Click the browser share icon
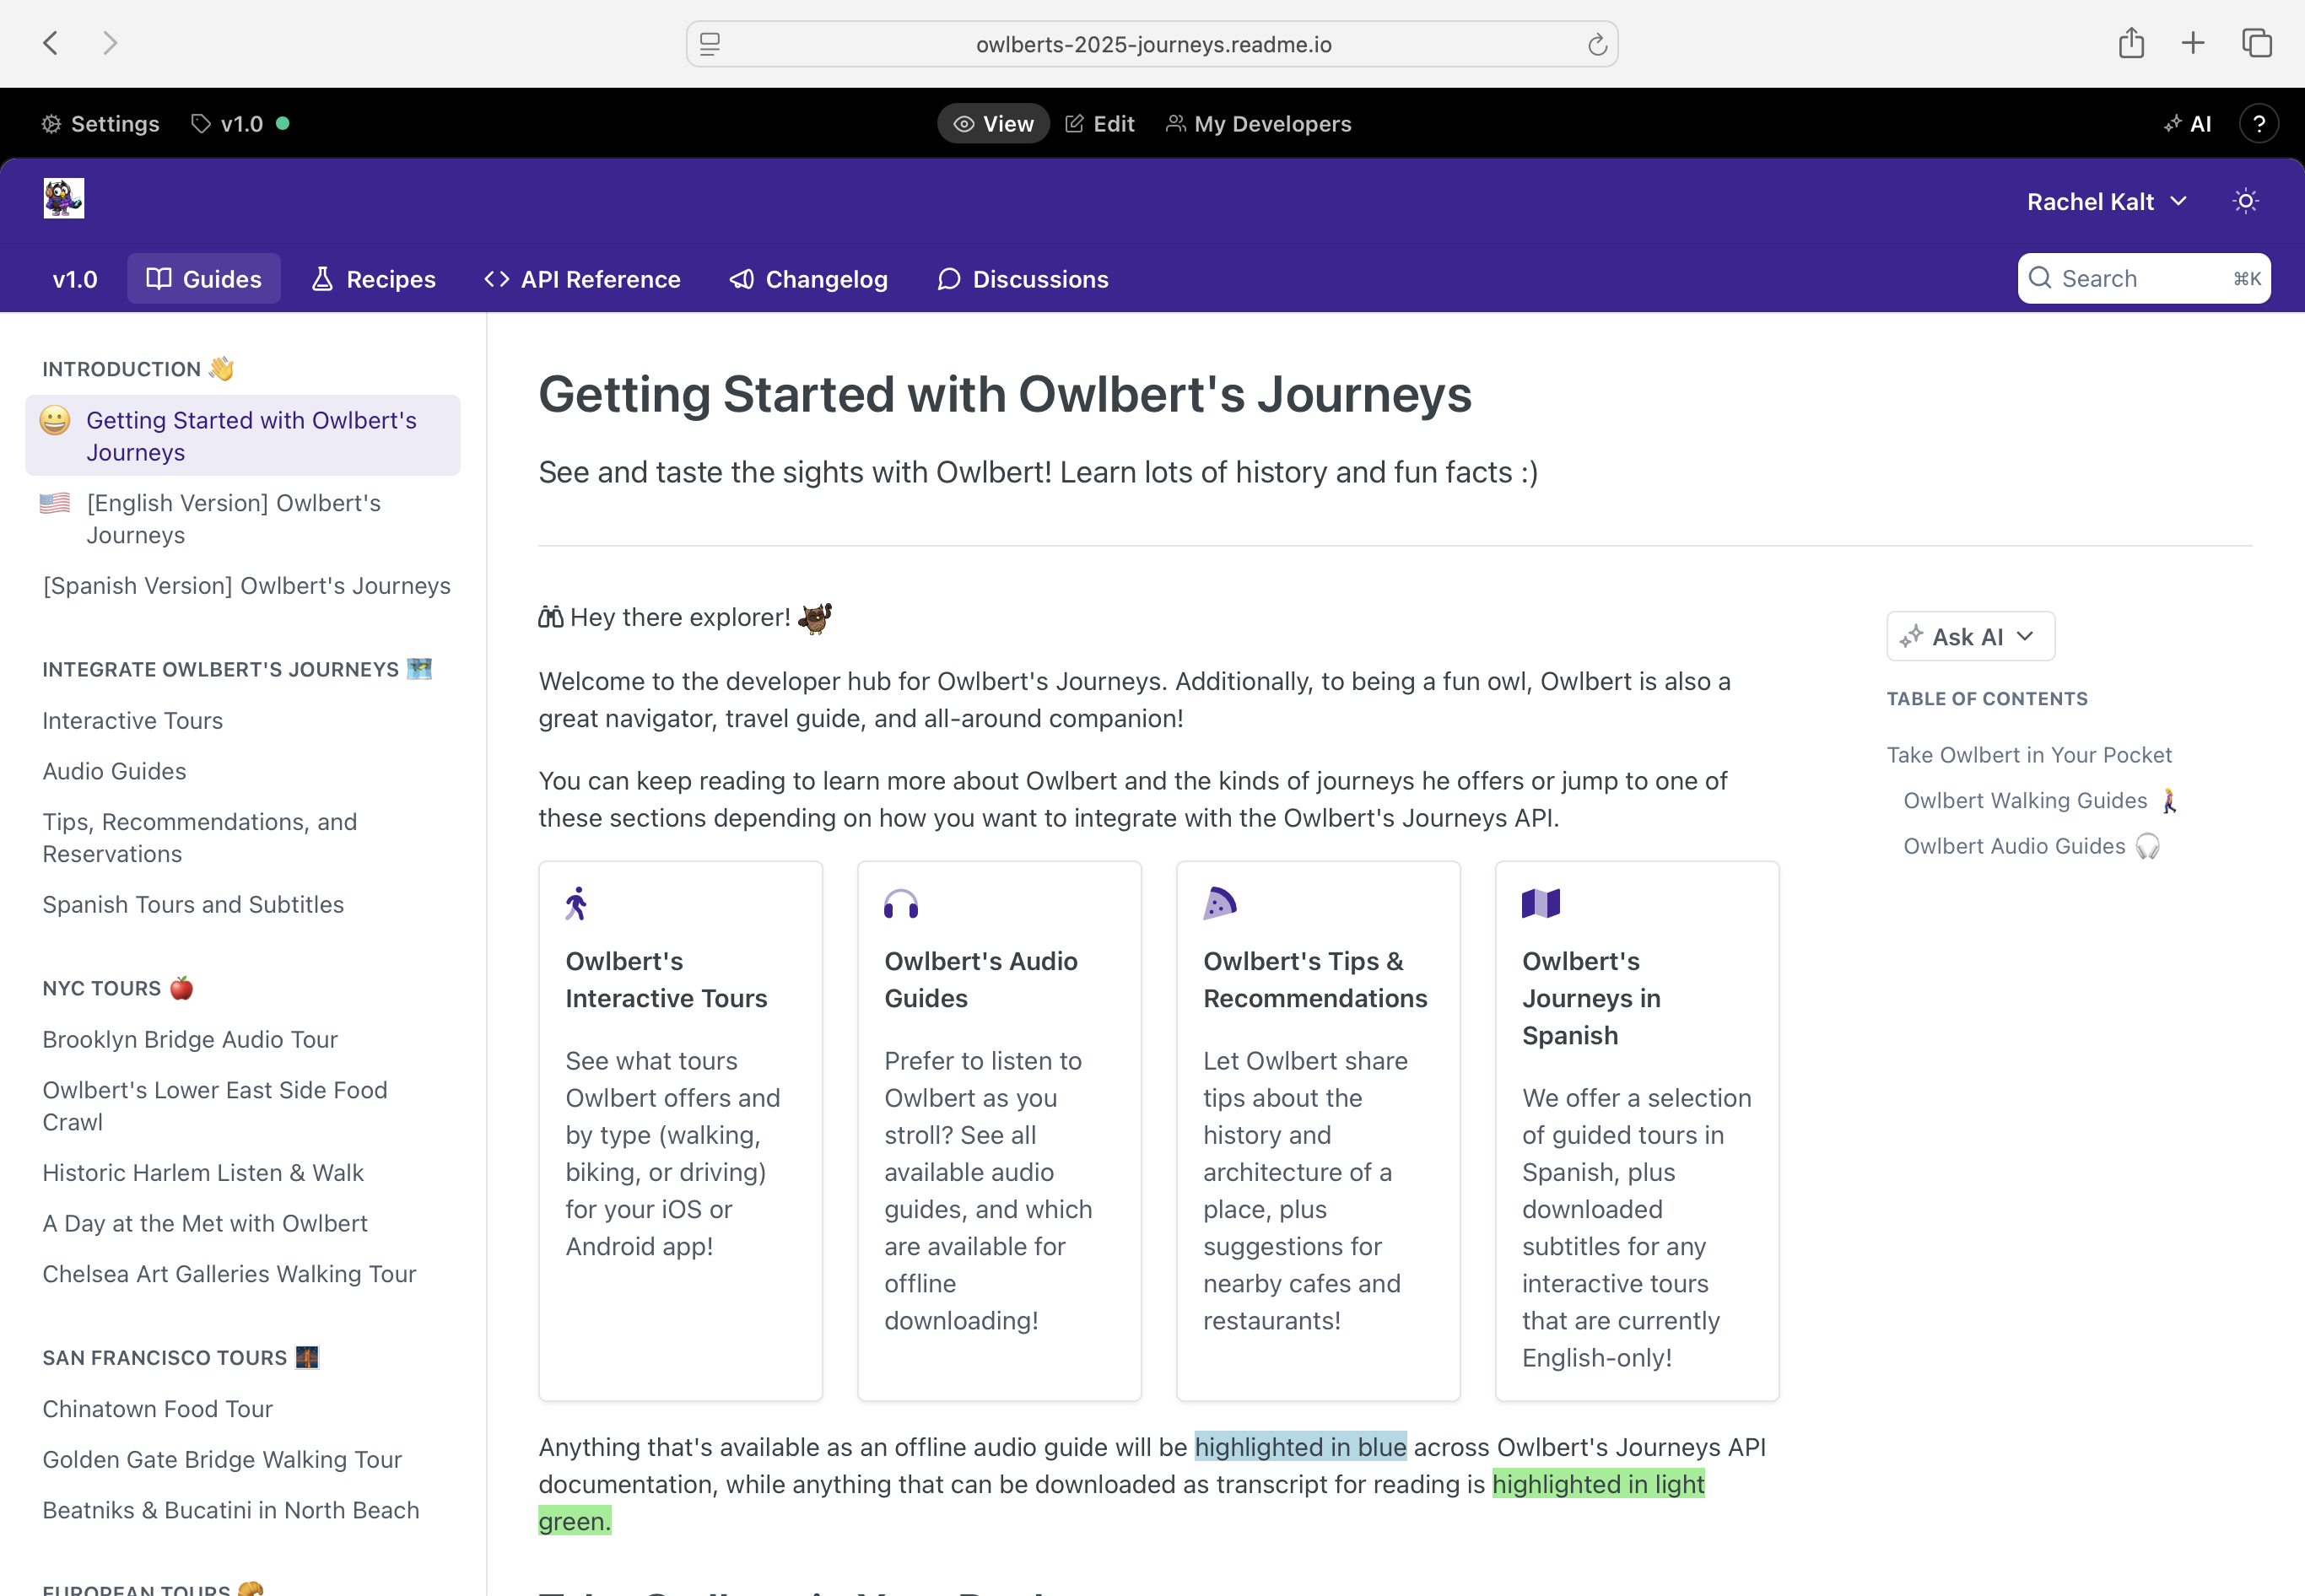Viewport: 2305px width, 1596px height. tap(2131, 43)
